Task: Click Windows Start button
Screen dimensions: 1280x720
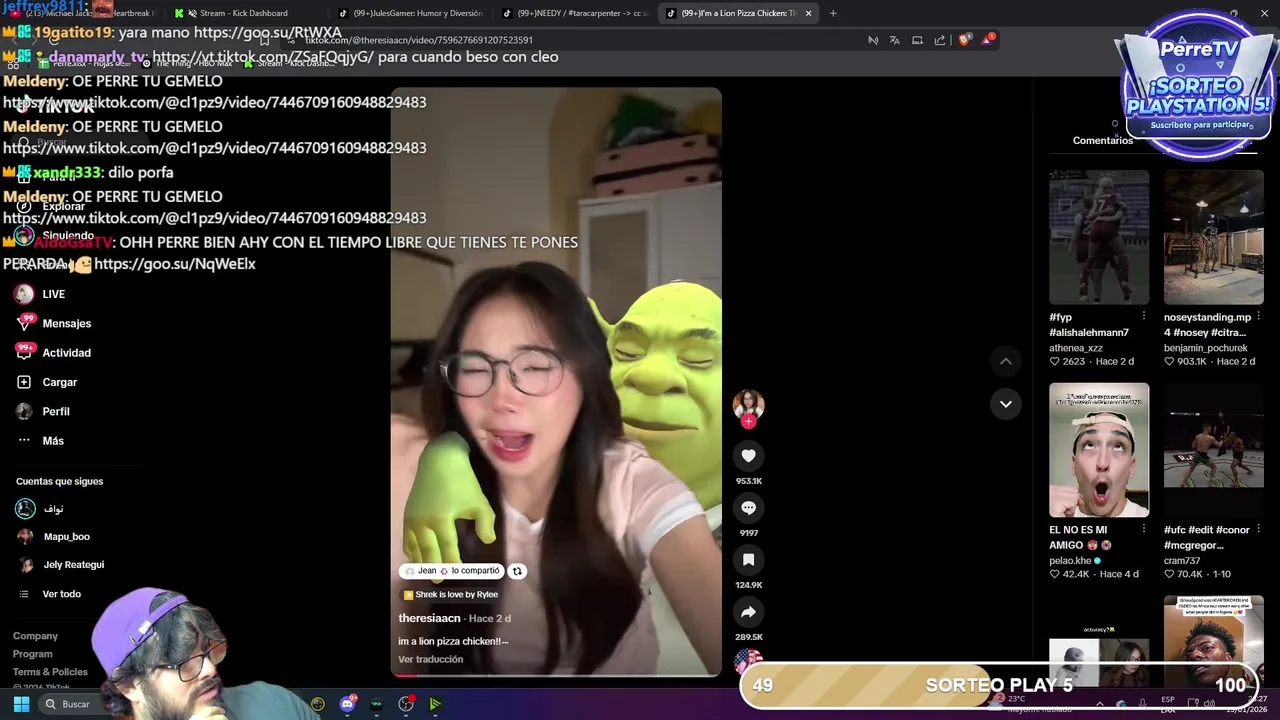Action: tap(21, 704)
